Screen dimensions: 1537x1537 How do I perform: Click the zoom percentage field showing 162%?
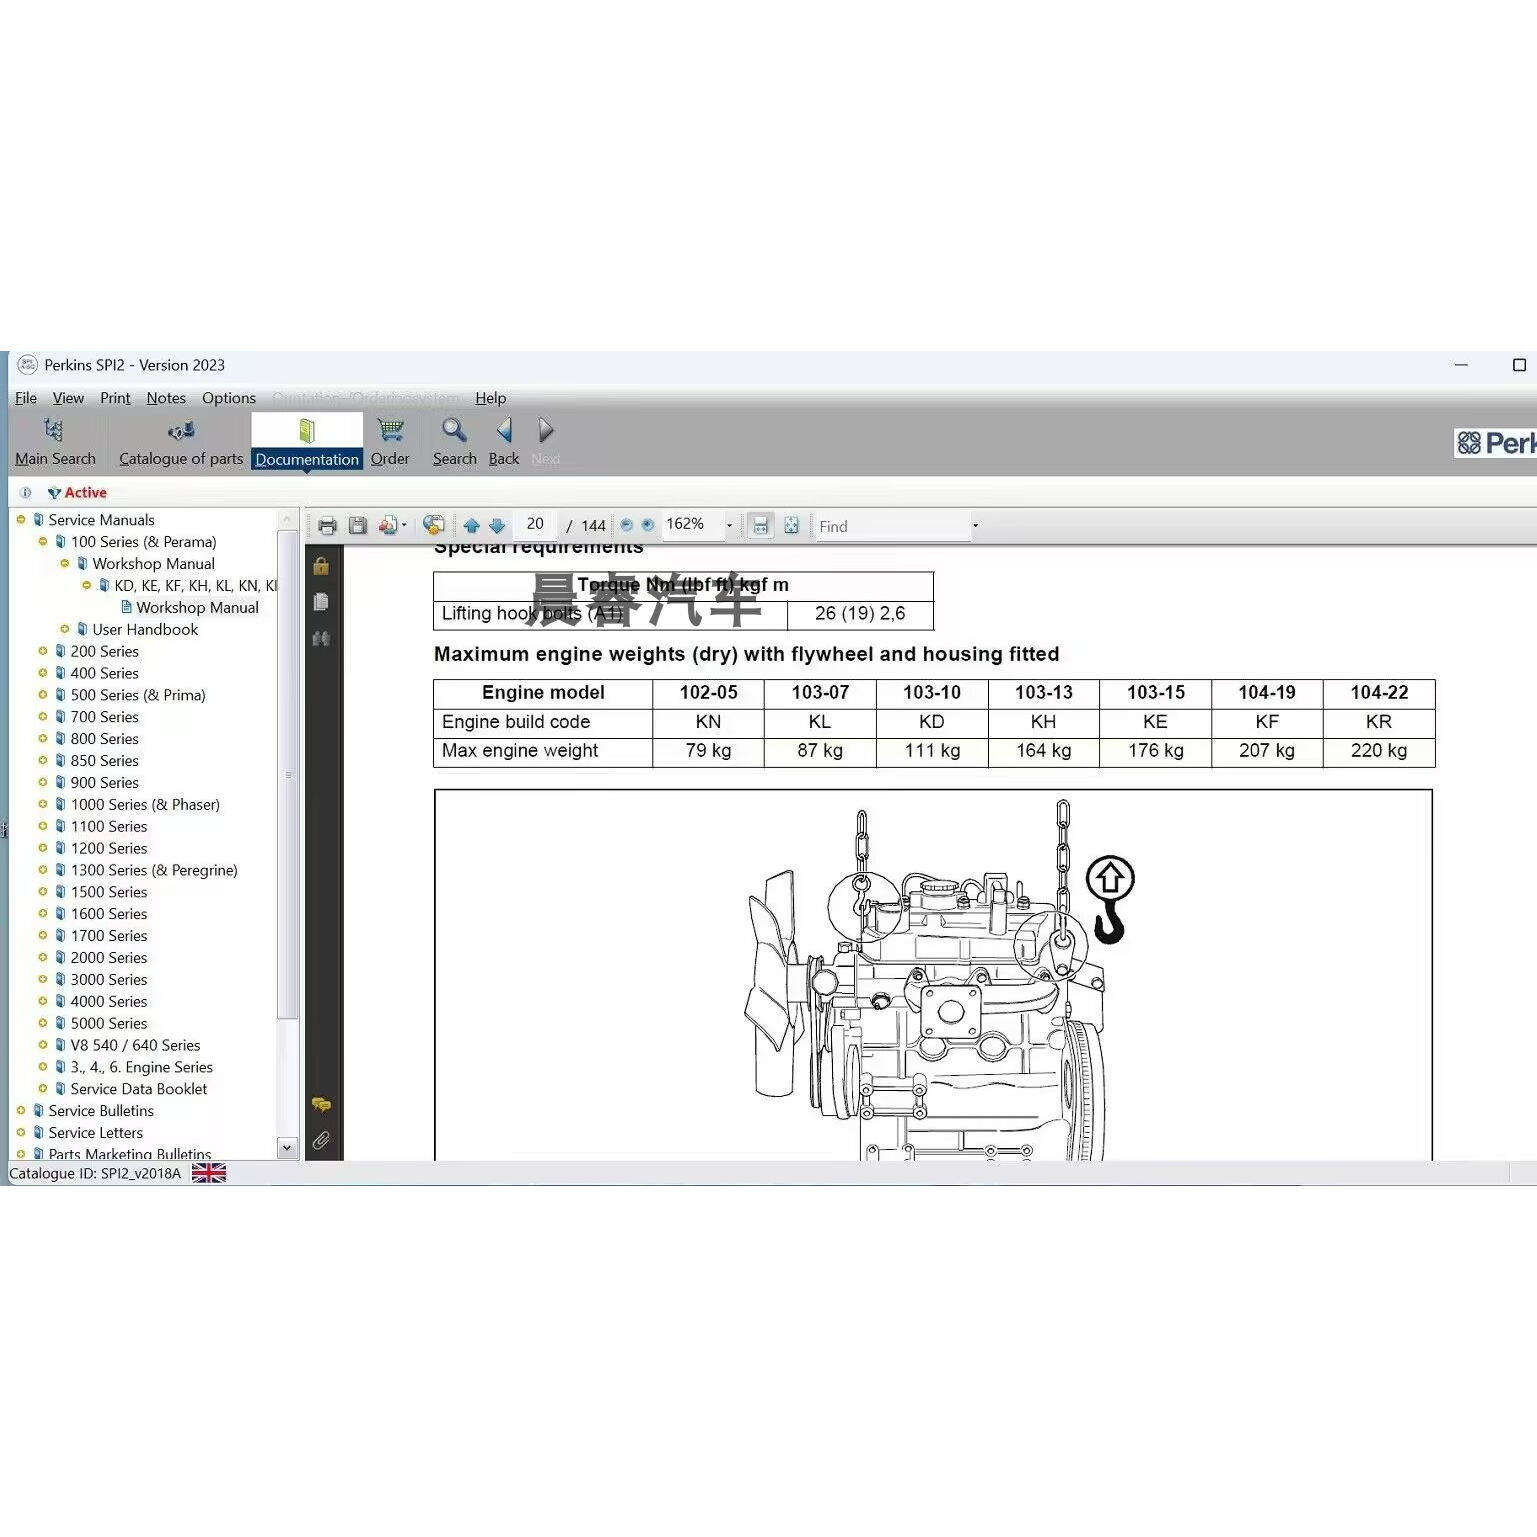691,525
